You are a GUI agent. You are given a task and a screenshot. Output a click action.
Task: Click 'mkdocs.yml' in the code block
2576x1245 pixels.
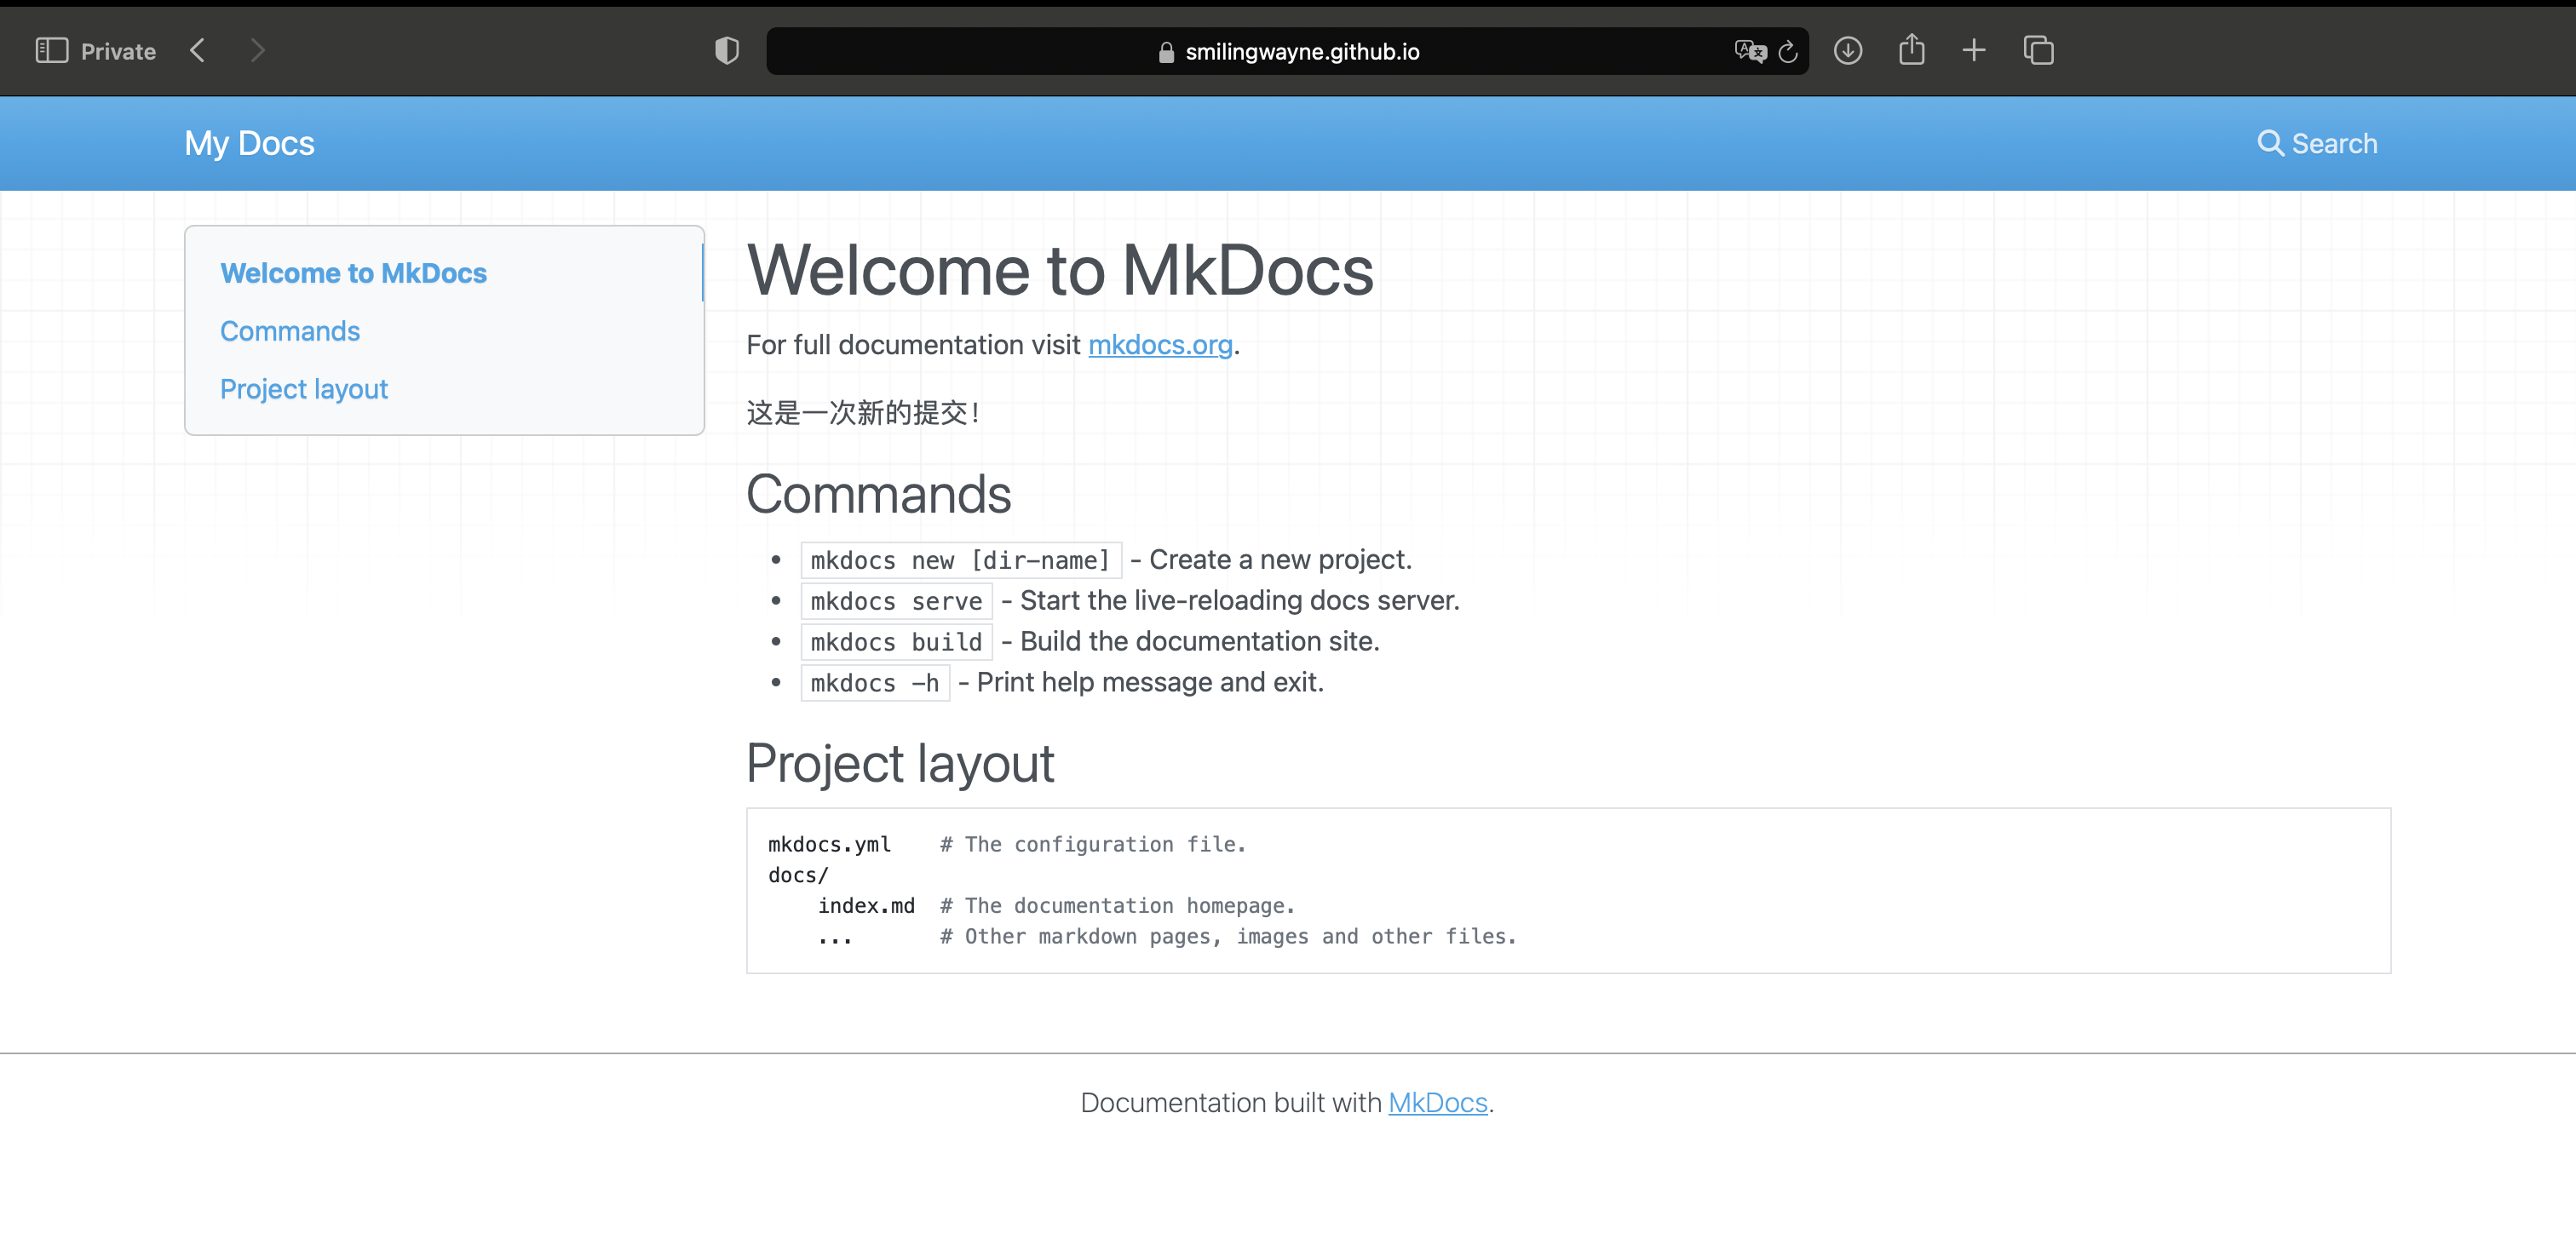829,845
